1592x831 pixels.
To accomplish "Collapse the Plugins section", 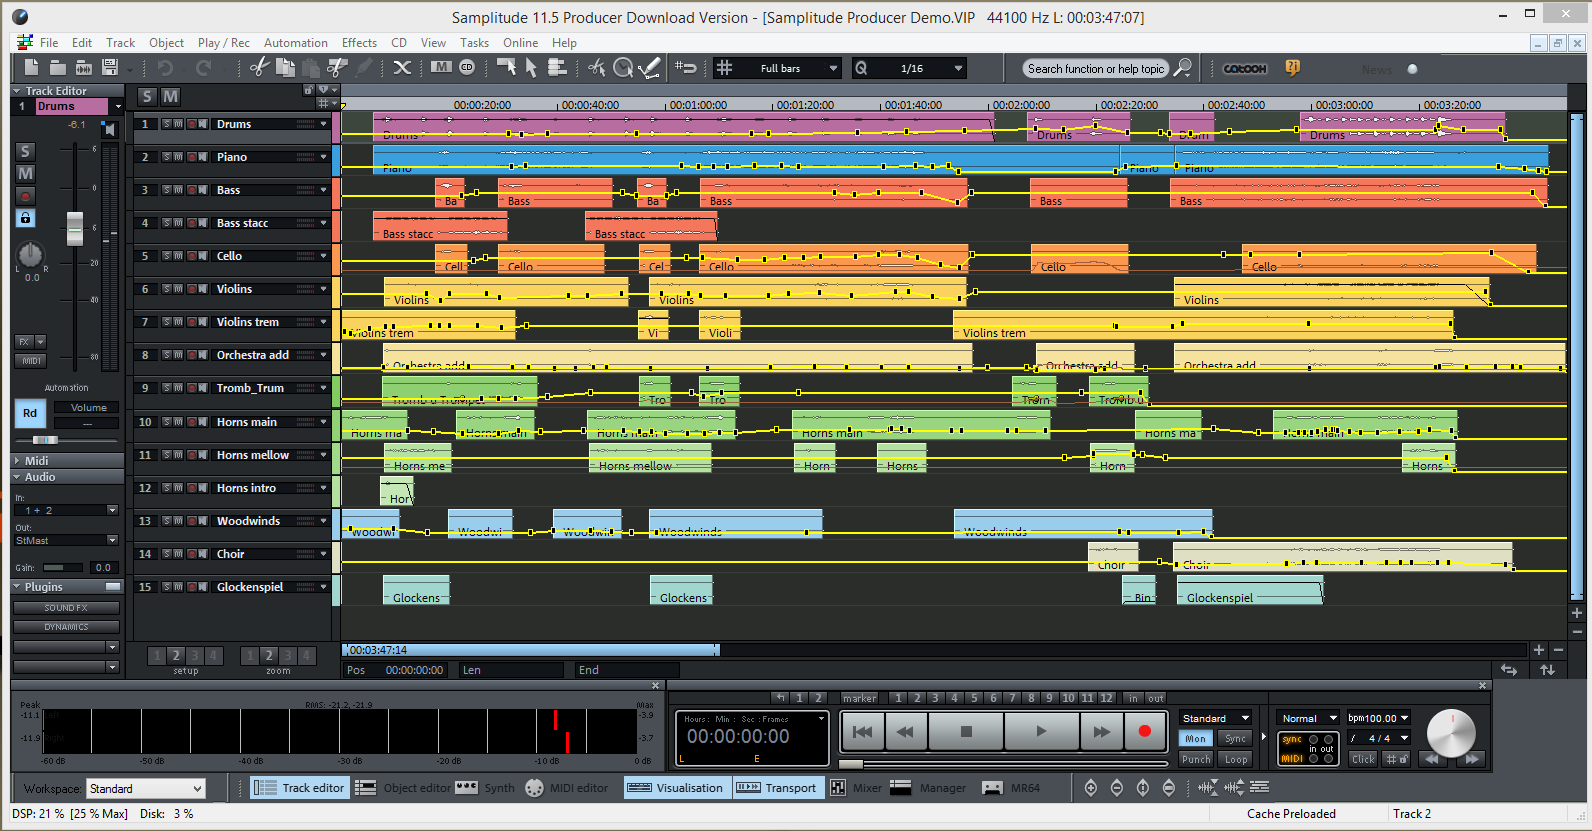I will (17, 587).
